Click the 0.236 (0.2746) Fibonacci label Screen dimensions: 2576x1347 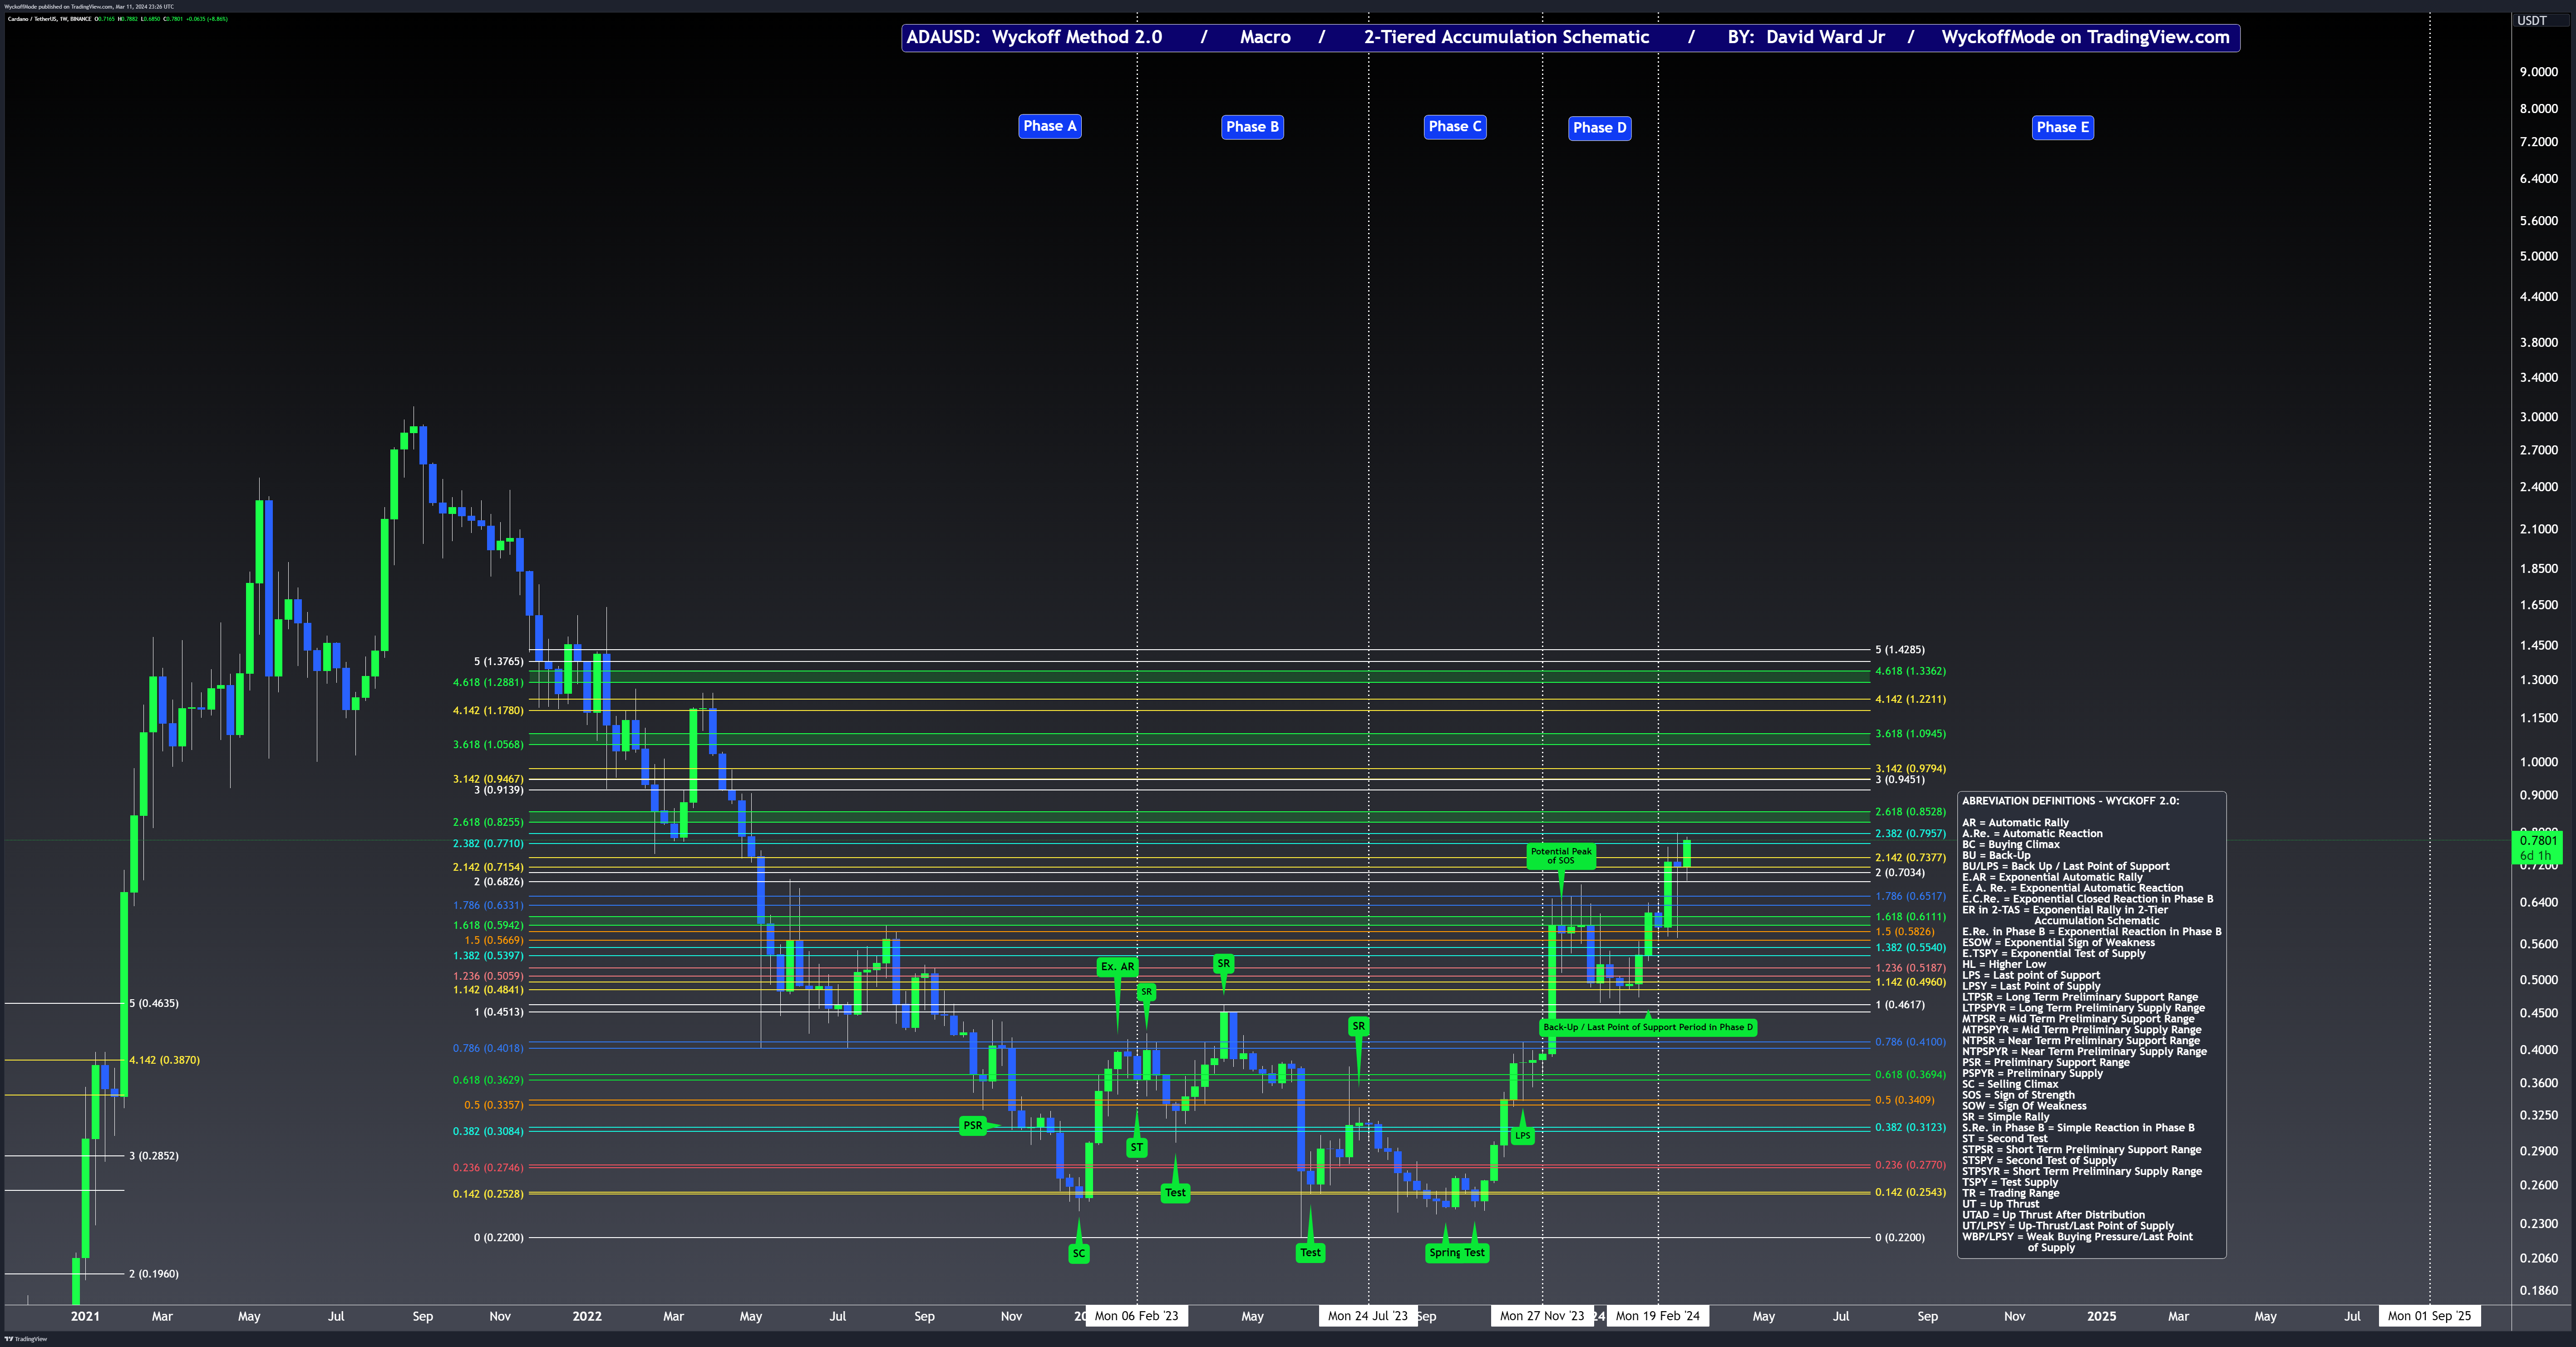pos(488,1168)
